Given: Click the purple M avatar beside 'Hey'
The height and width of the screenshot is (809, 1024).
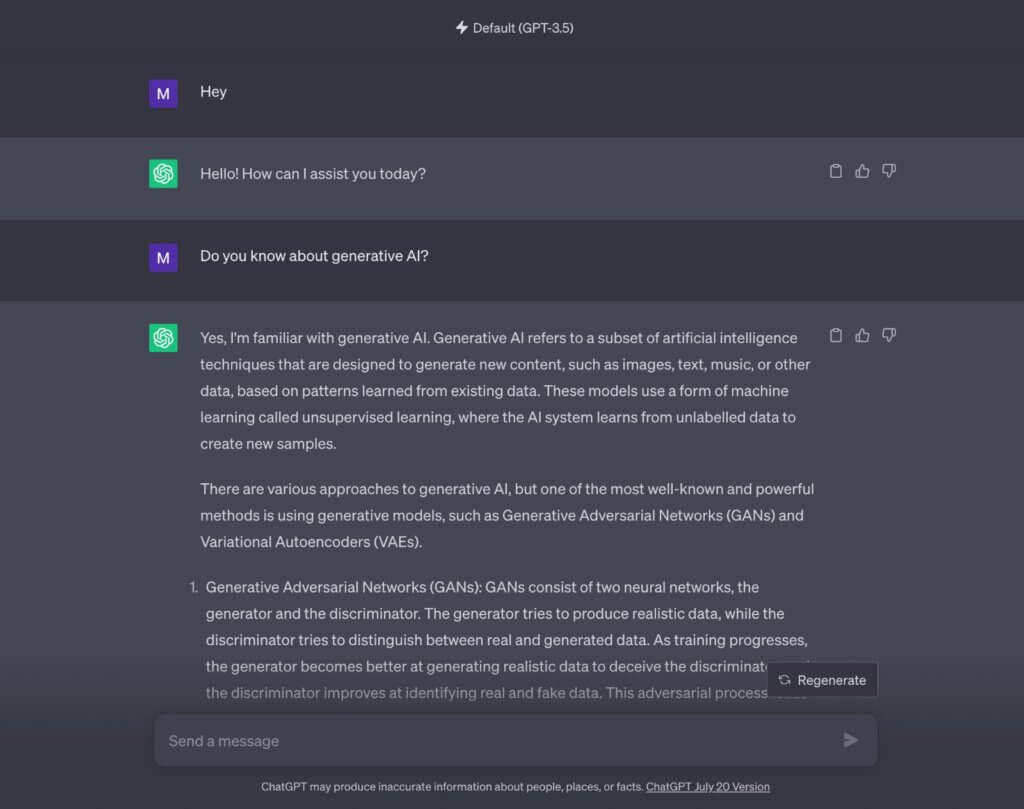Looking at the screenshot, I should coord(163,93).
